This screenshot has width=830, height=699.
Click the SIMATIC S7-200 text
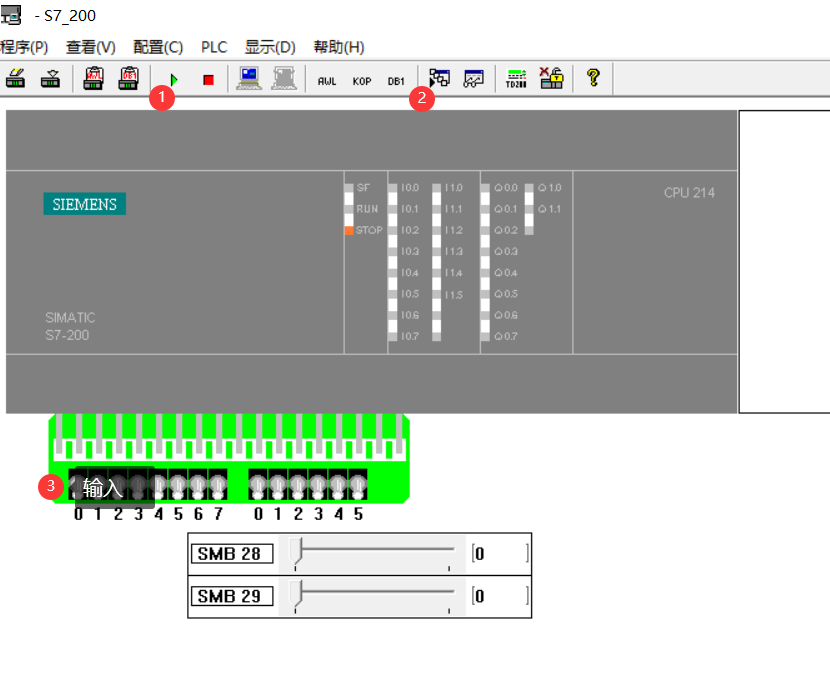coord(70,326)
